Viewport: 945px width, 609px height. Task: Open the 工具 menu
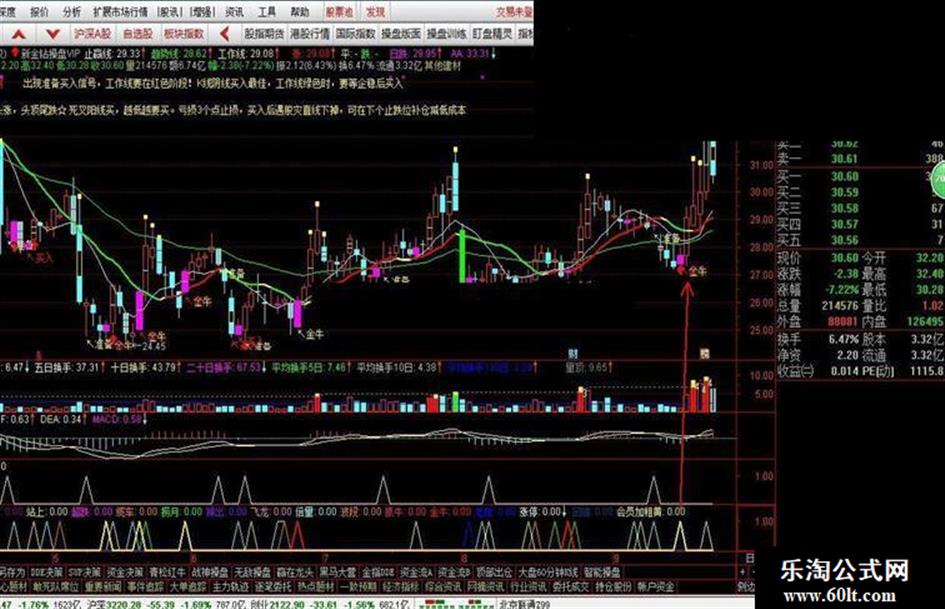[266, 11]
